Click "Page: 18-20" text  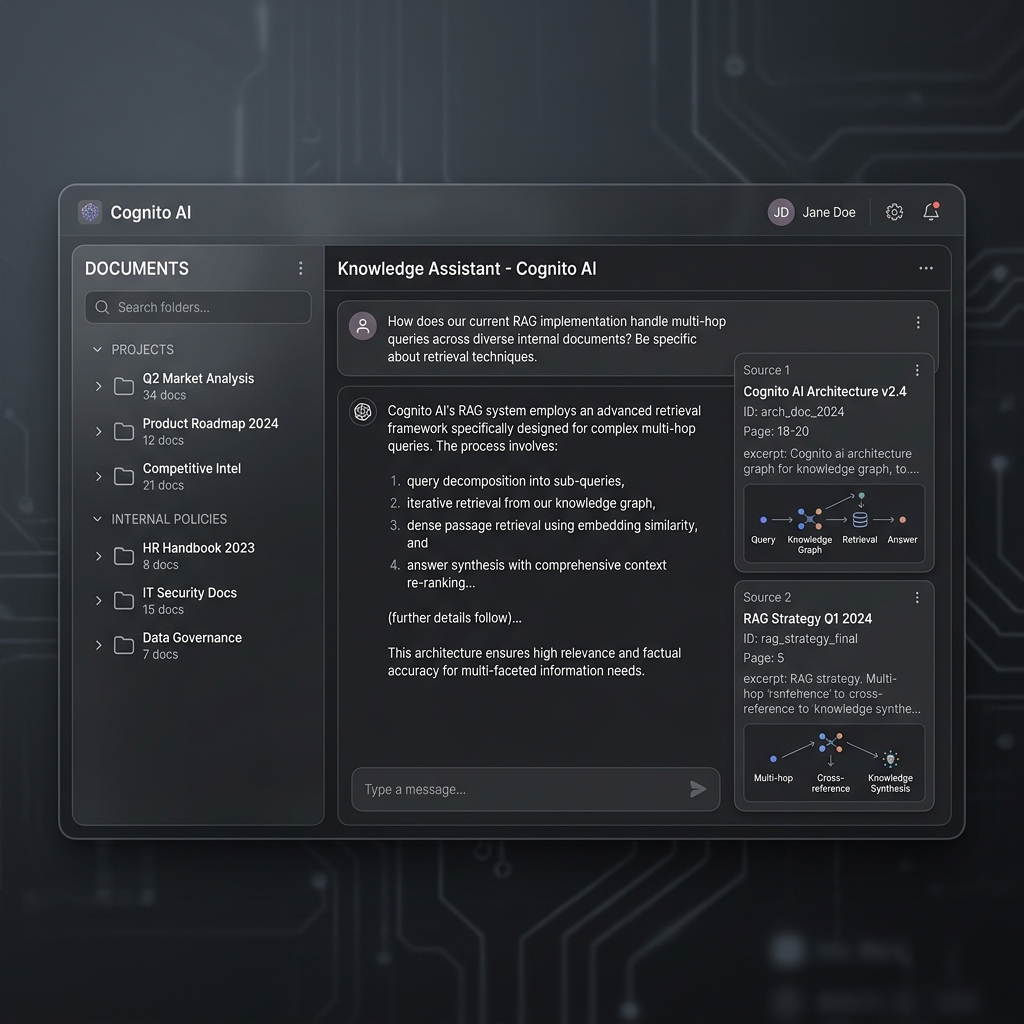pyautogui.click(x=776, y=431)
